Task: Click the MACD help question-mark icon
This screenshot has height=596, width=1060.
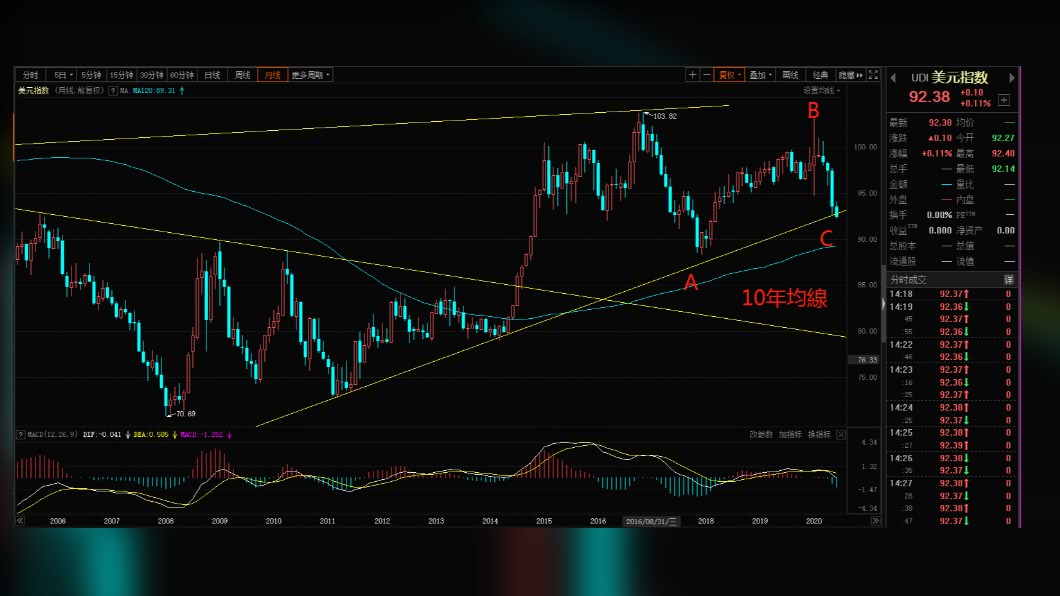Action: pyautogui.click(x=21, y=434)
